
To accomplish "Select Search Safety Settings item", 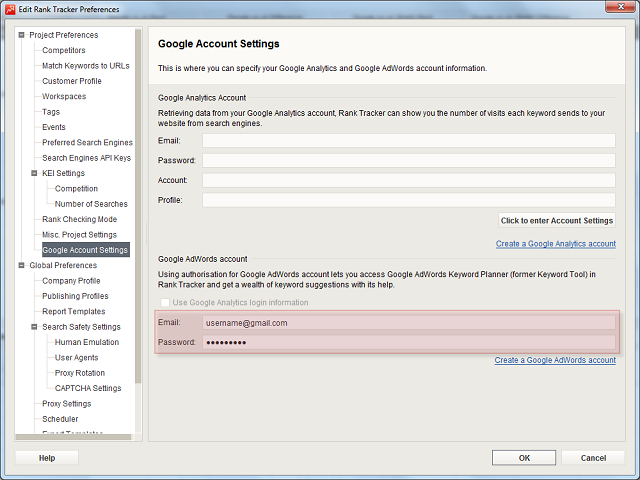I will click(81, 327).
